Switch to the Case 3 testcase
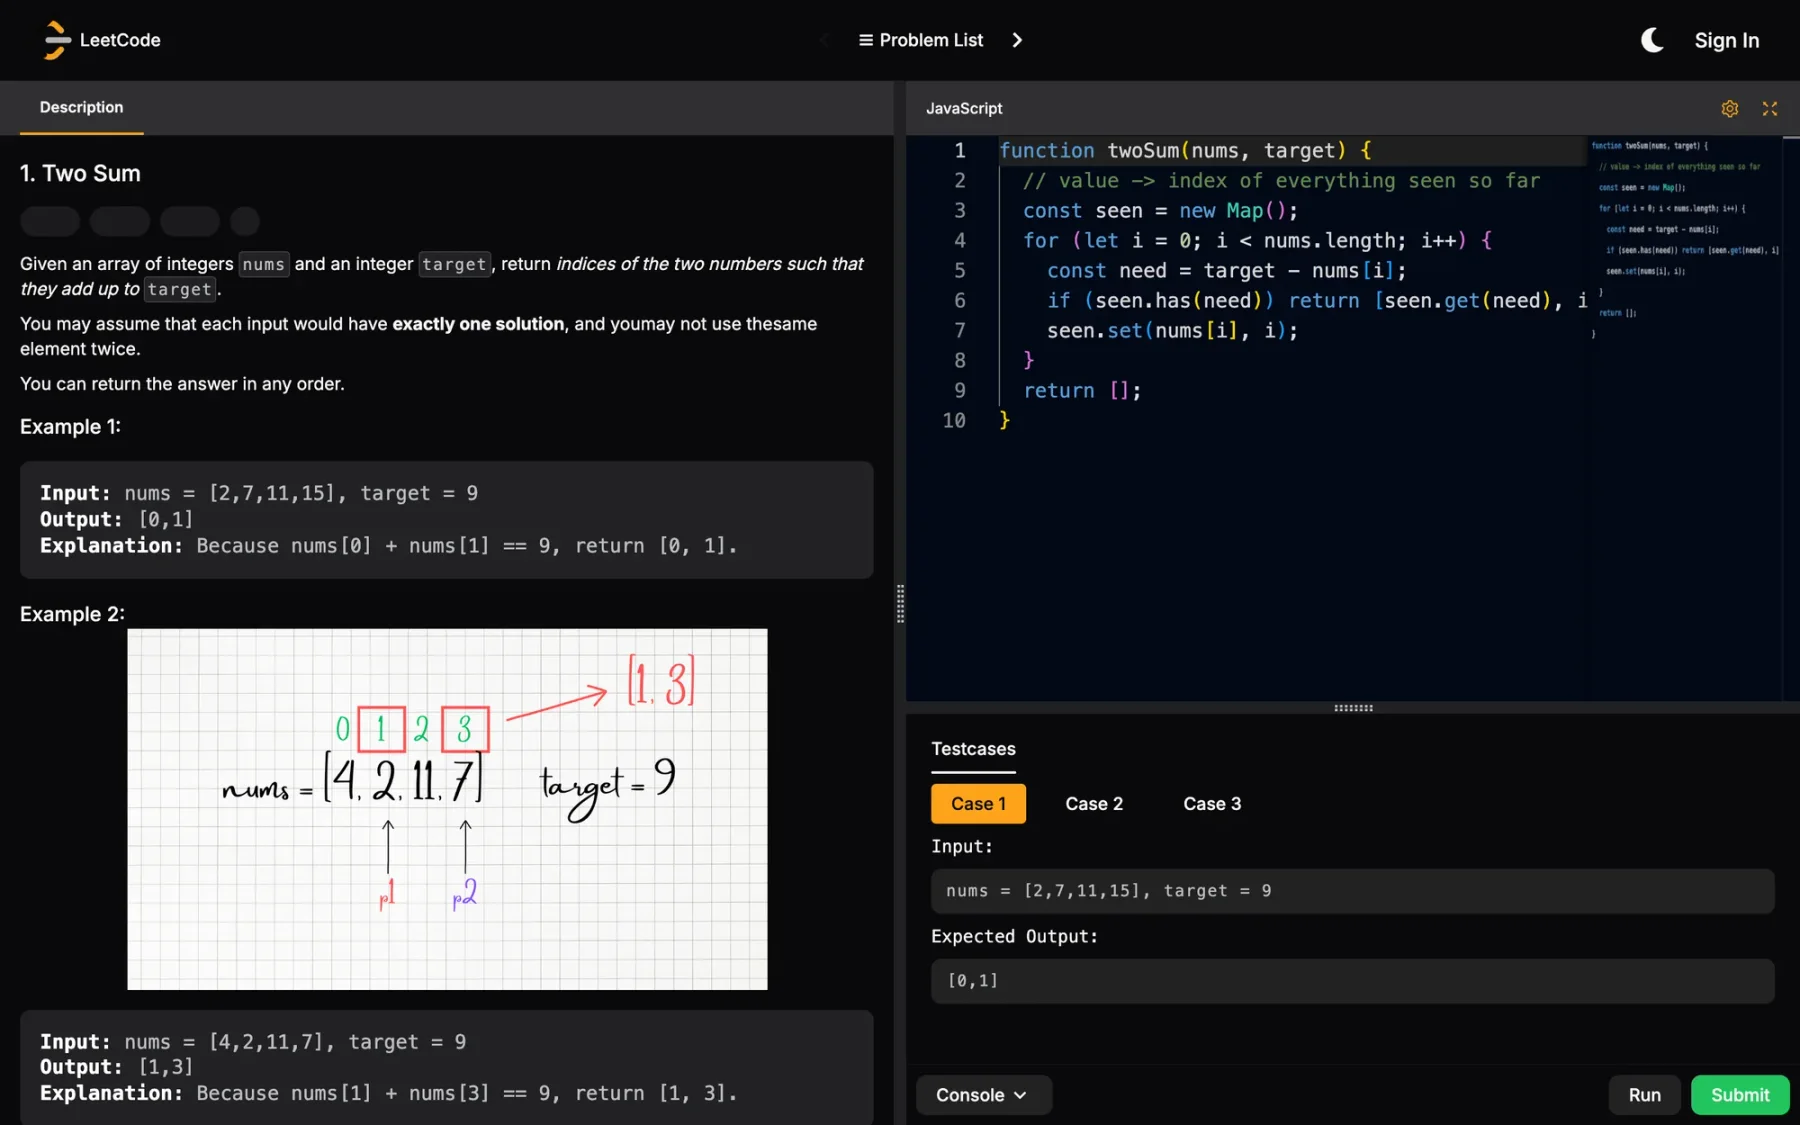This screenshot has width=1800, height=1125. pyautogui.click(x=1212, y=804)
